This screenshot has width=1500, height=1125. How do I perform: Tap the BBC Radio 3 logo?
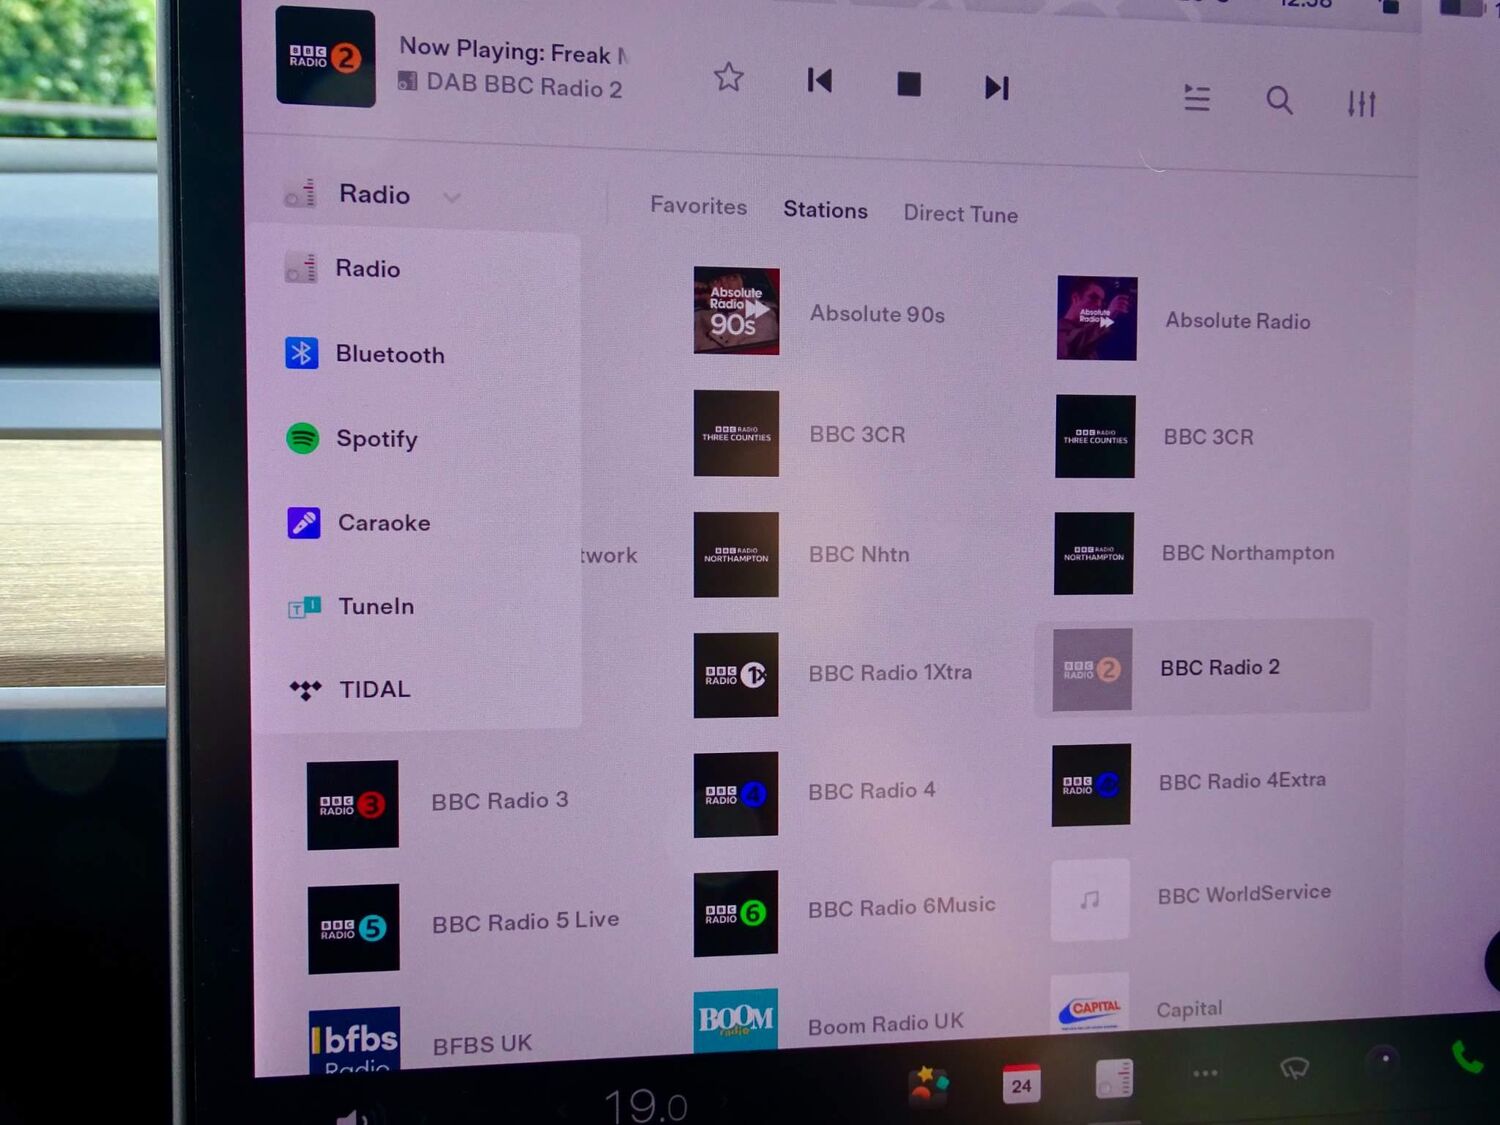tap(353, 805)
